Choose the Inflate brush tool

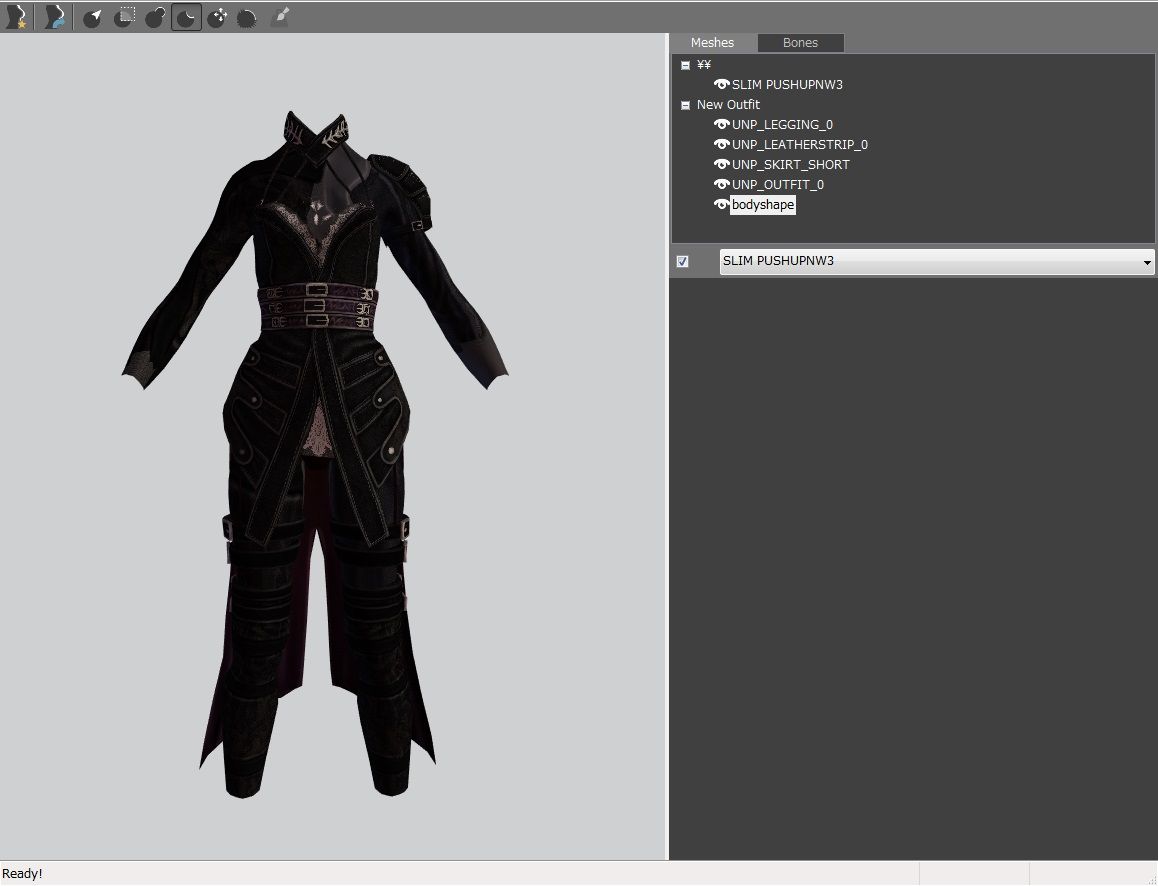(x=155, y=17)
